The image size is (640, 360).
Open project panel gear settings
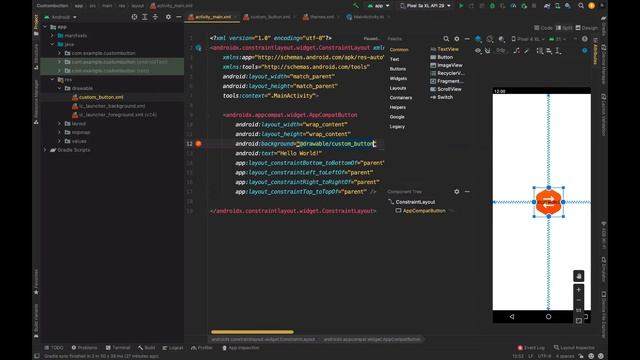coord(168,17)
